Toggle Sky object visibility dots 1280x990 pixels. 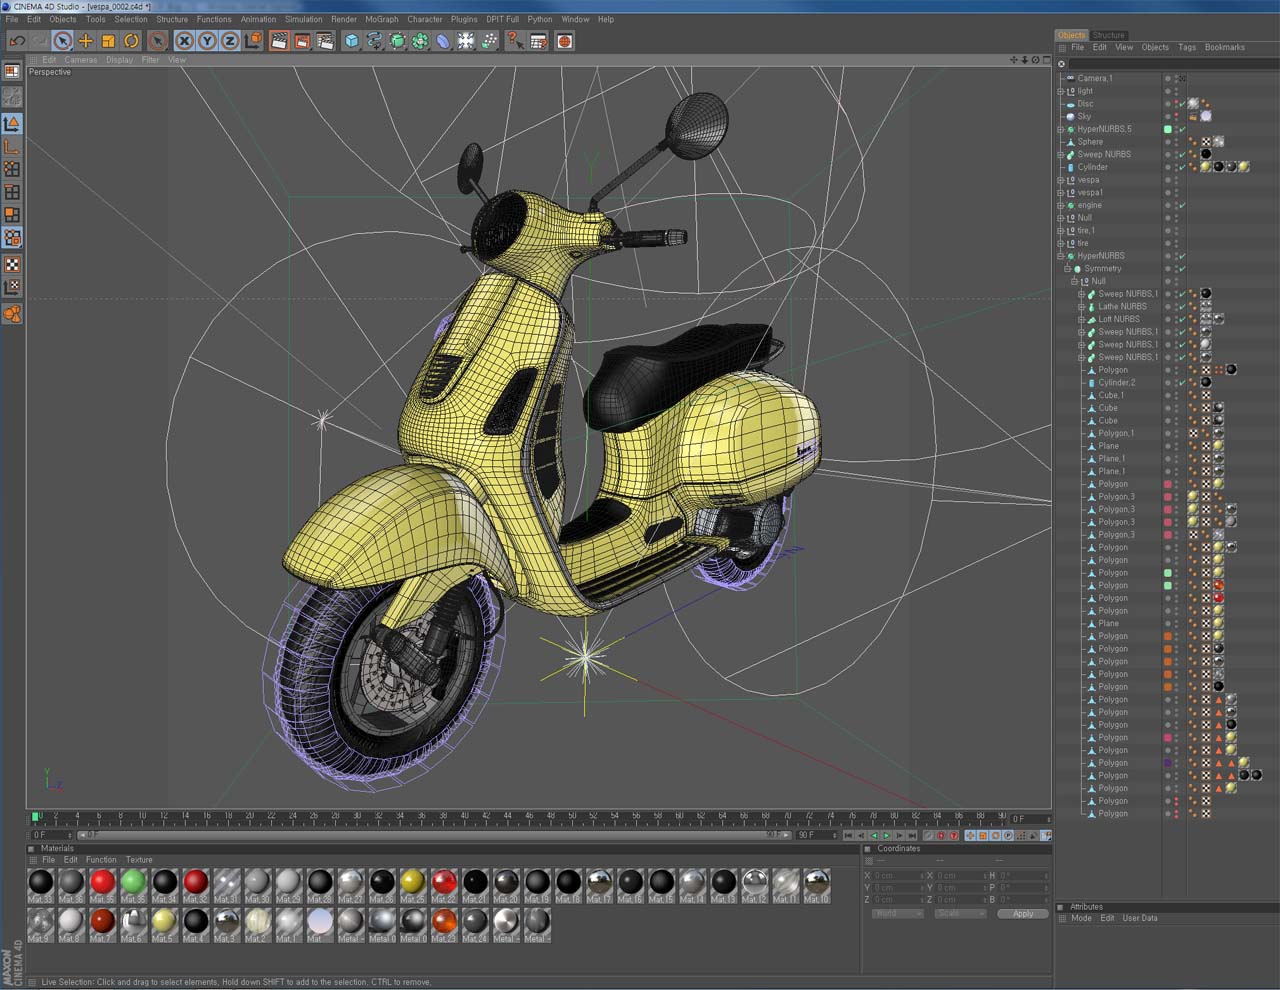click(1176, 117)
